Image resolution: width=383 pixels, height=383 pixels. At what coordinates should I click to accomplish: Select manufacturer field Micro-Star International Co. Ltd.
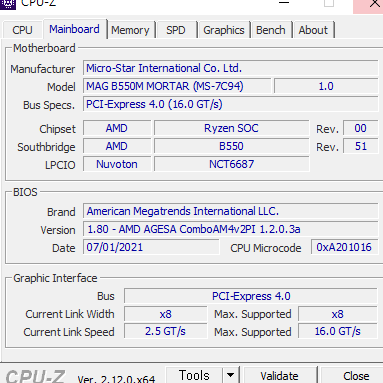[x=231, y=68]
